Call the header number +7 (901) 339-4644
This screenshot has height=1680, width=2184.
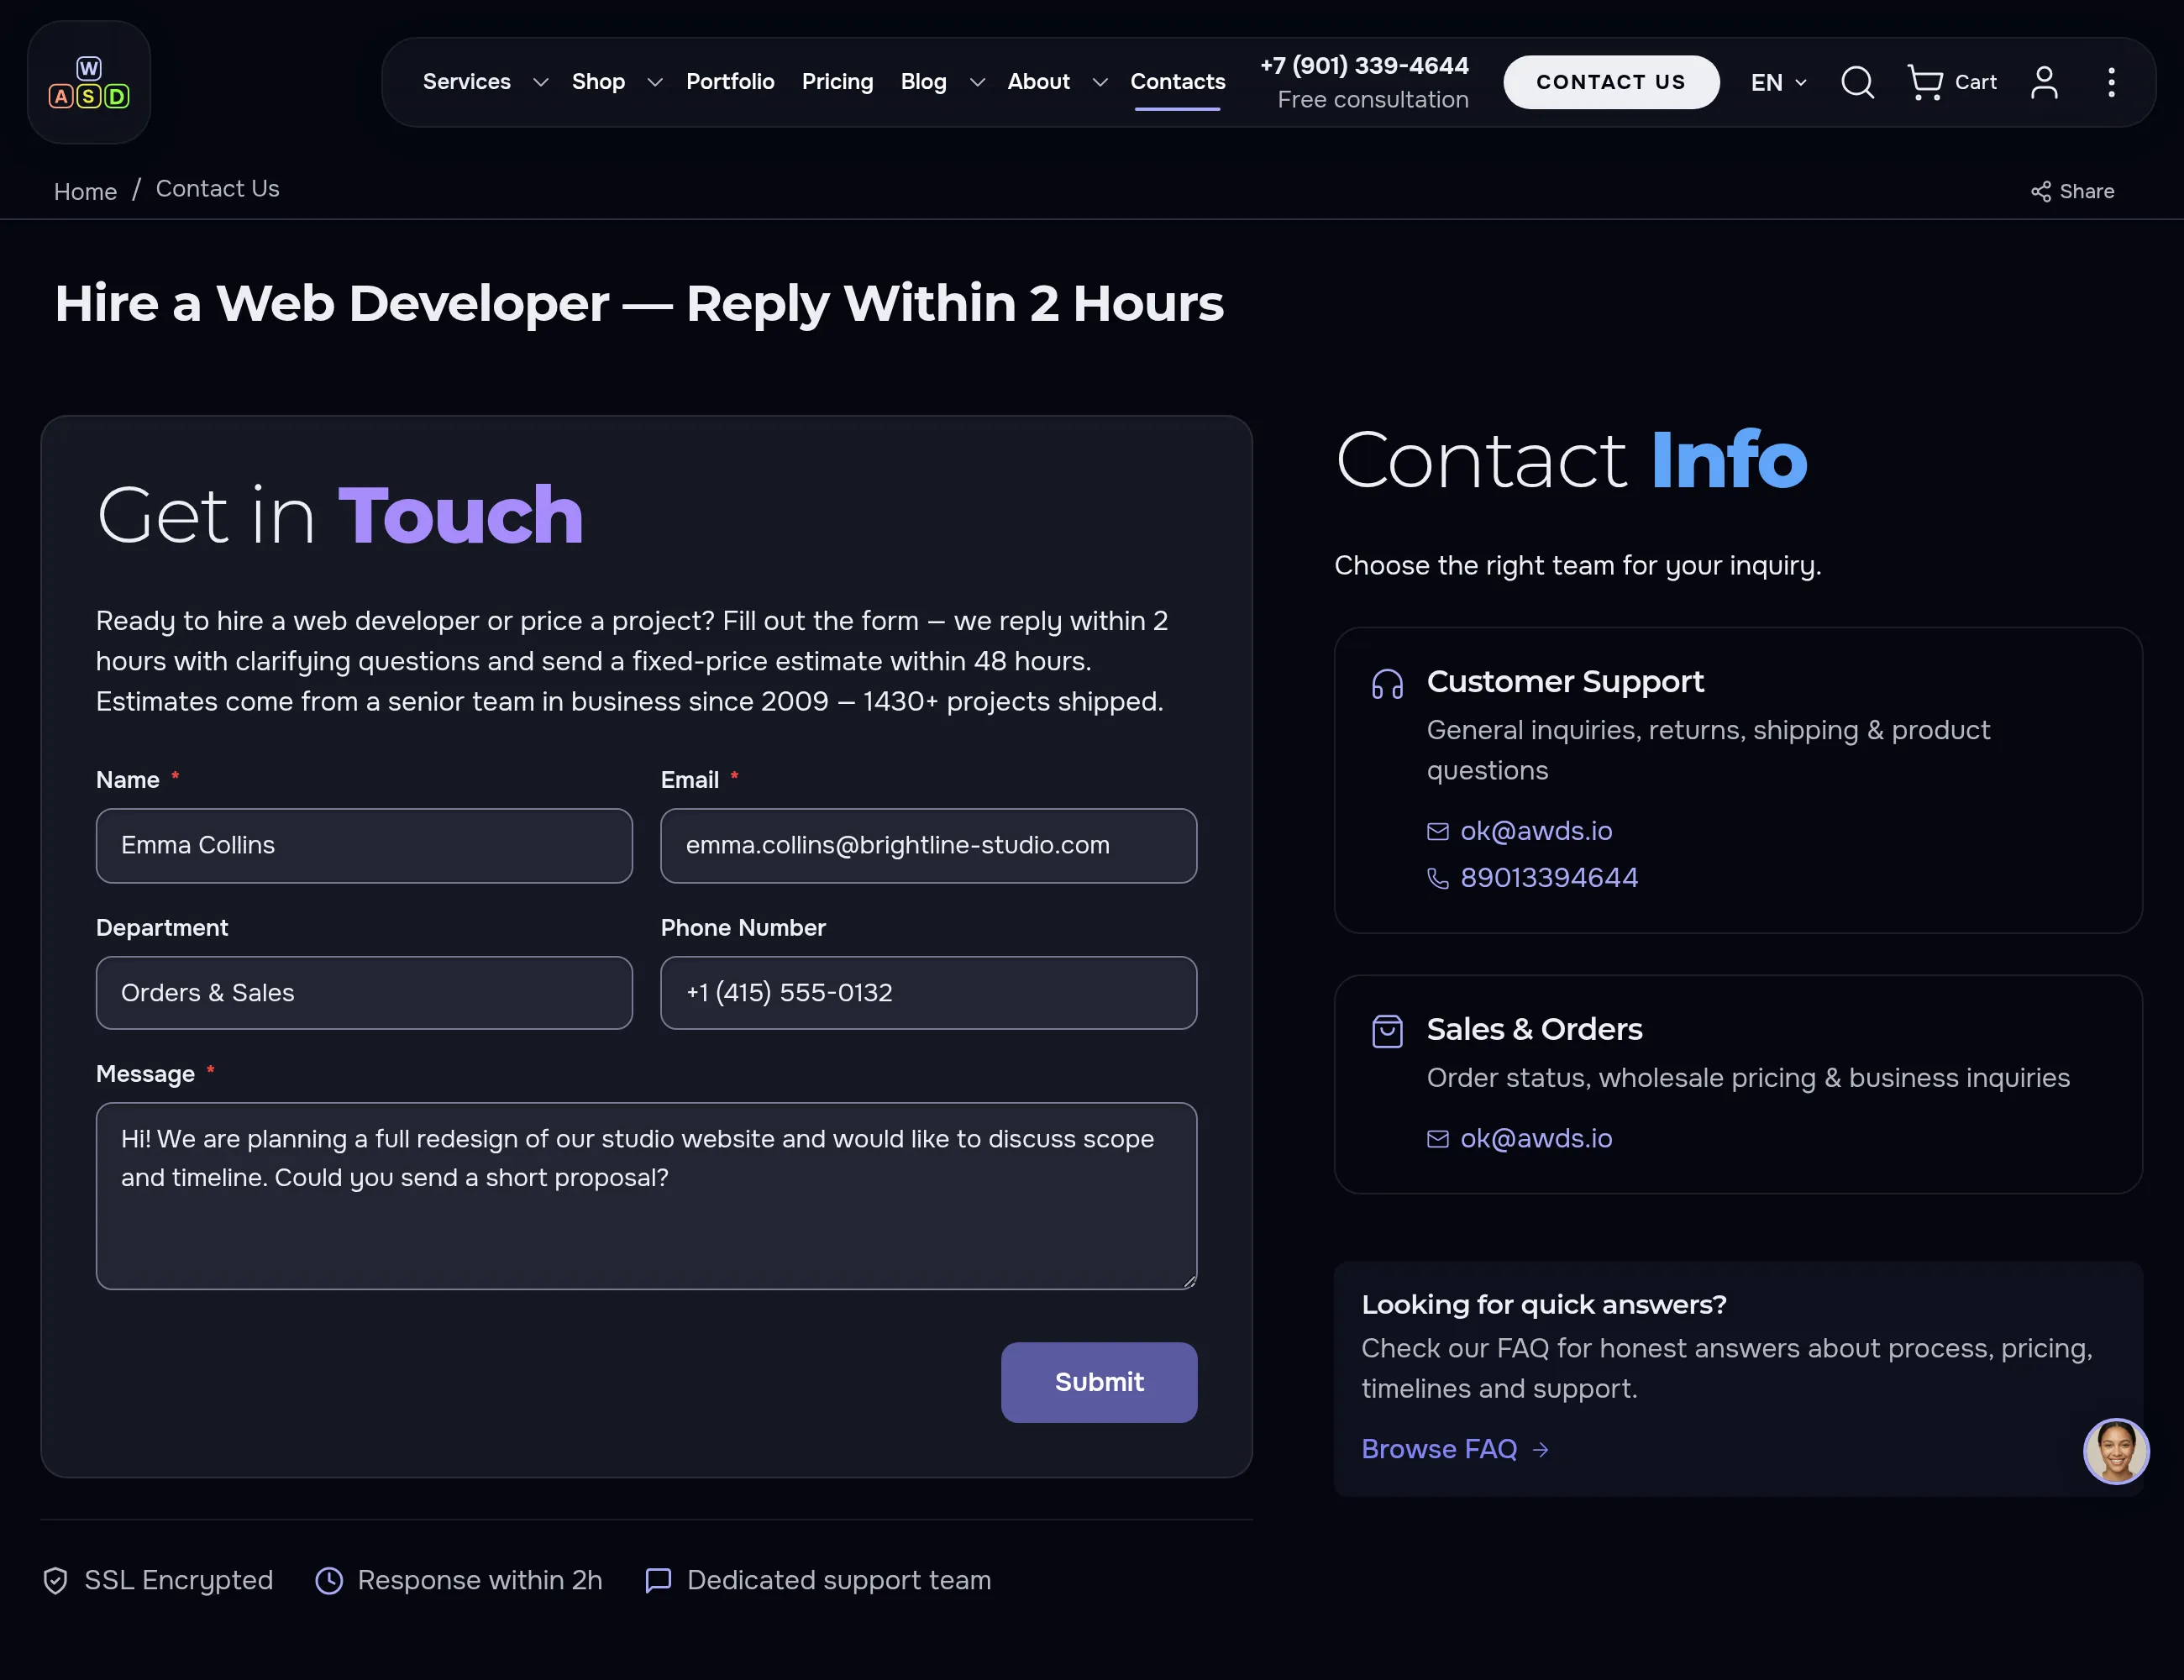point(1364,66)
